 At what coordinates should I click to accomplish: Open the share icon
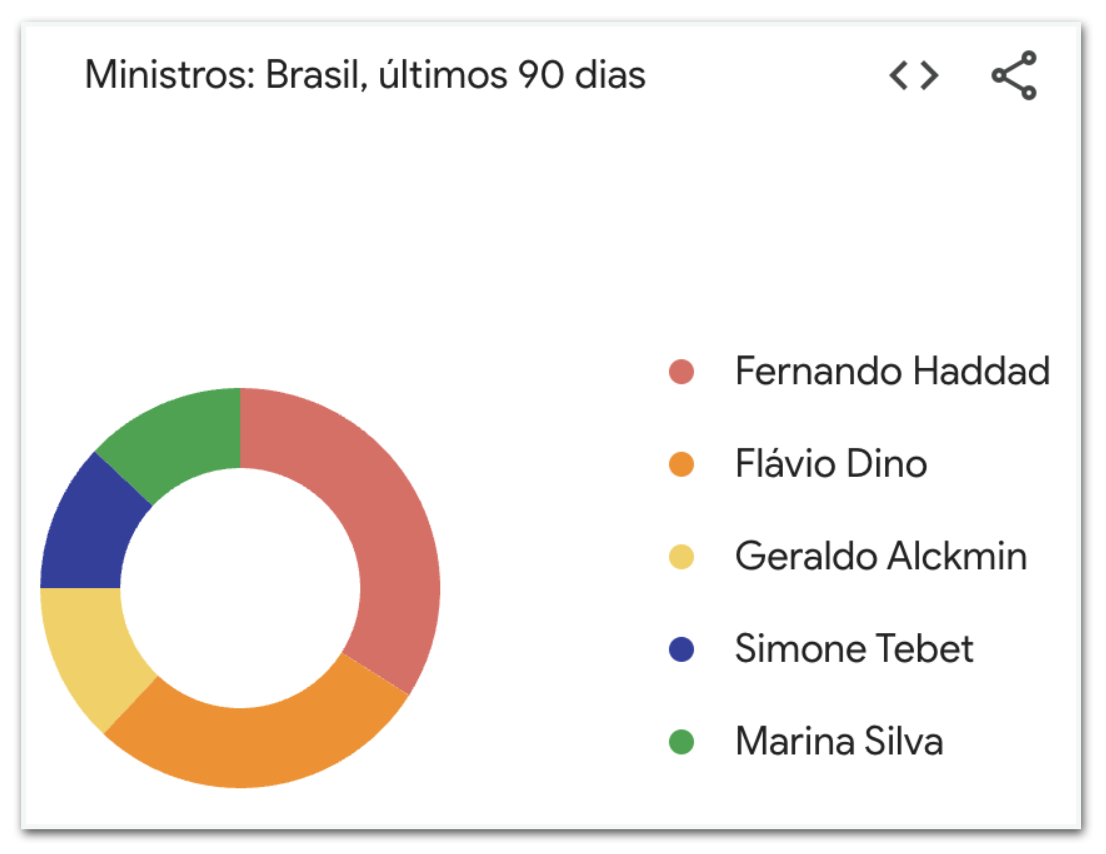1014,75
